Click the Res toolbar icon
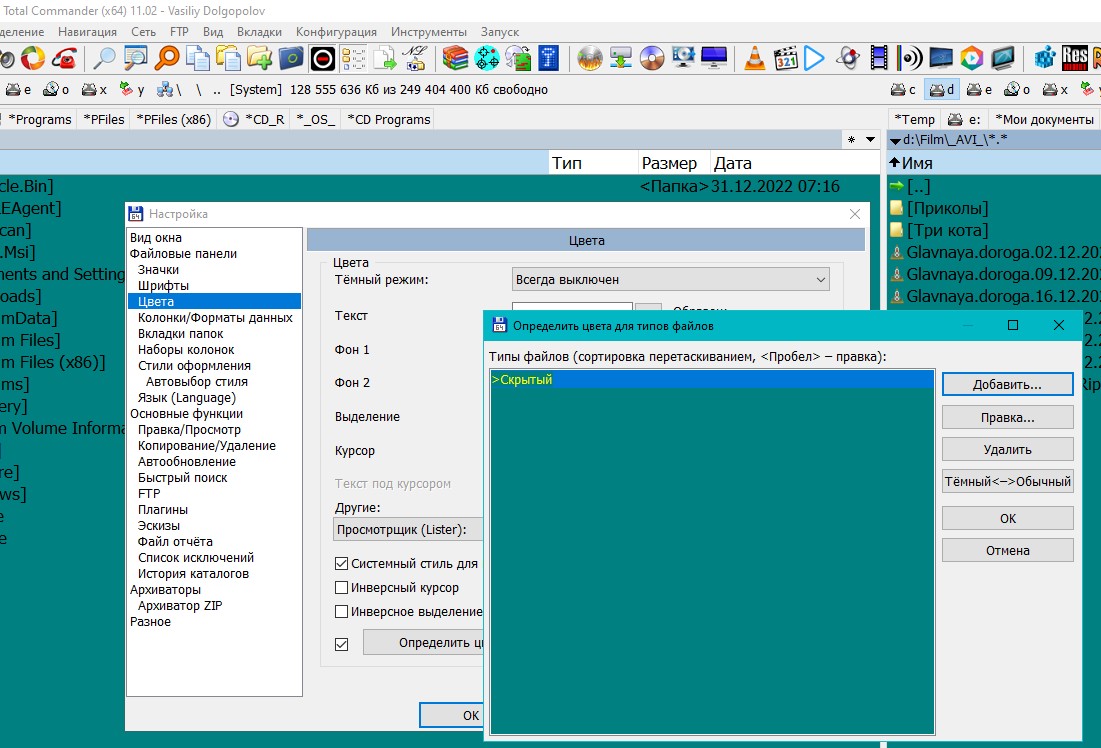The width and height of the screenshot is (1101, 748). (x=1074, y=58)
